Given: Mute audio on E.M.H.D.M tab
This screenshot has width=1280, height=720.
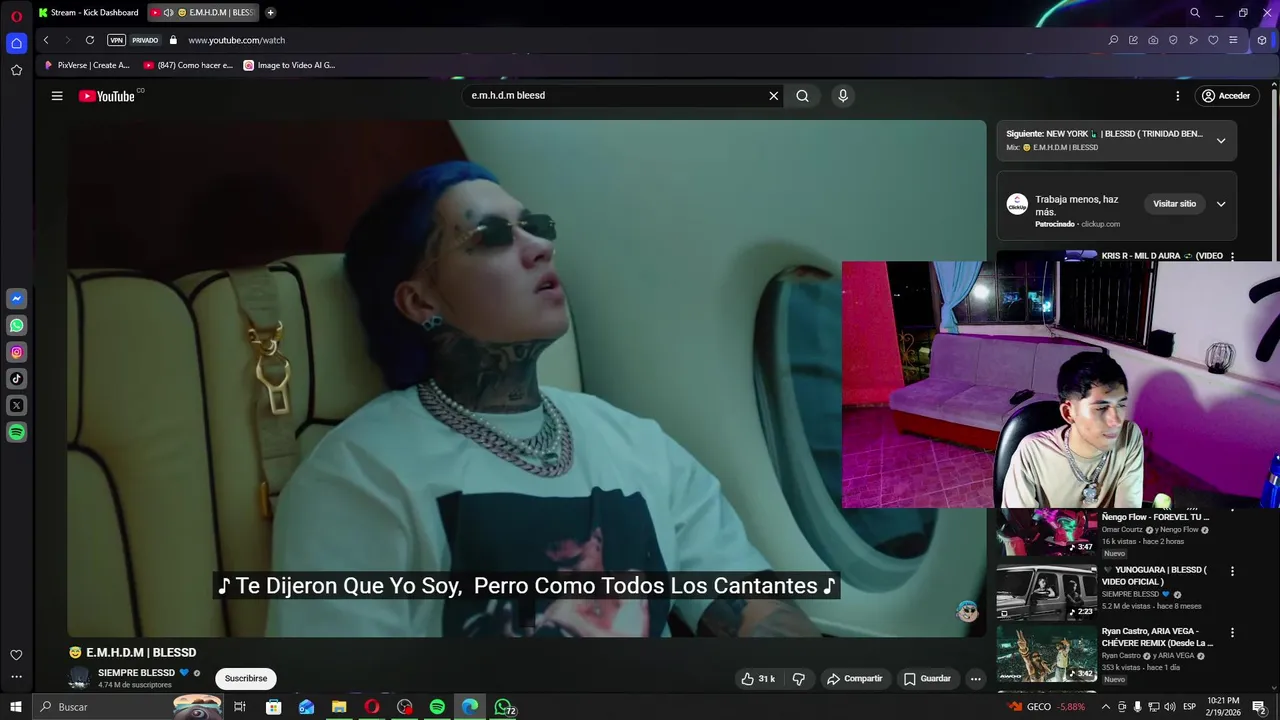Looking at the screenshot, I should (x=168, y=13).
